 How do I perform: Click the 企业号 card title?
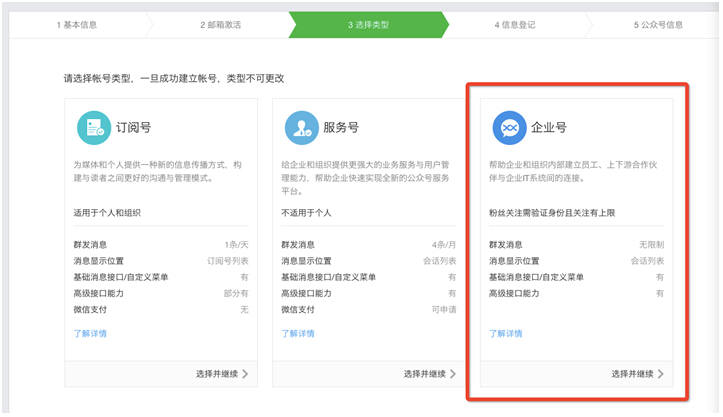pos(548,128)
